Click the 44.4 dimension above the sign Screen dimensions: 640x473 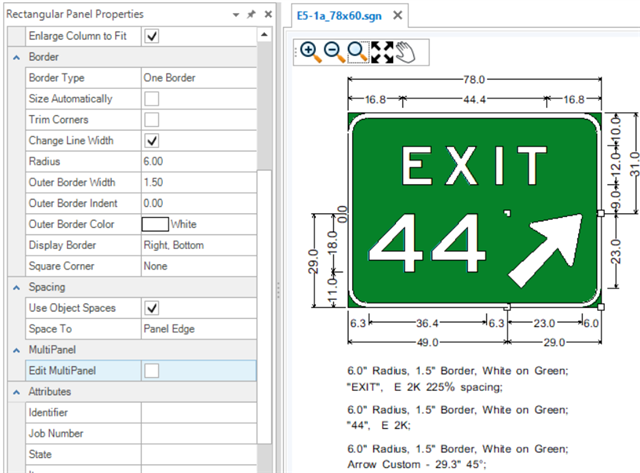click(474, 99)
